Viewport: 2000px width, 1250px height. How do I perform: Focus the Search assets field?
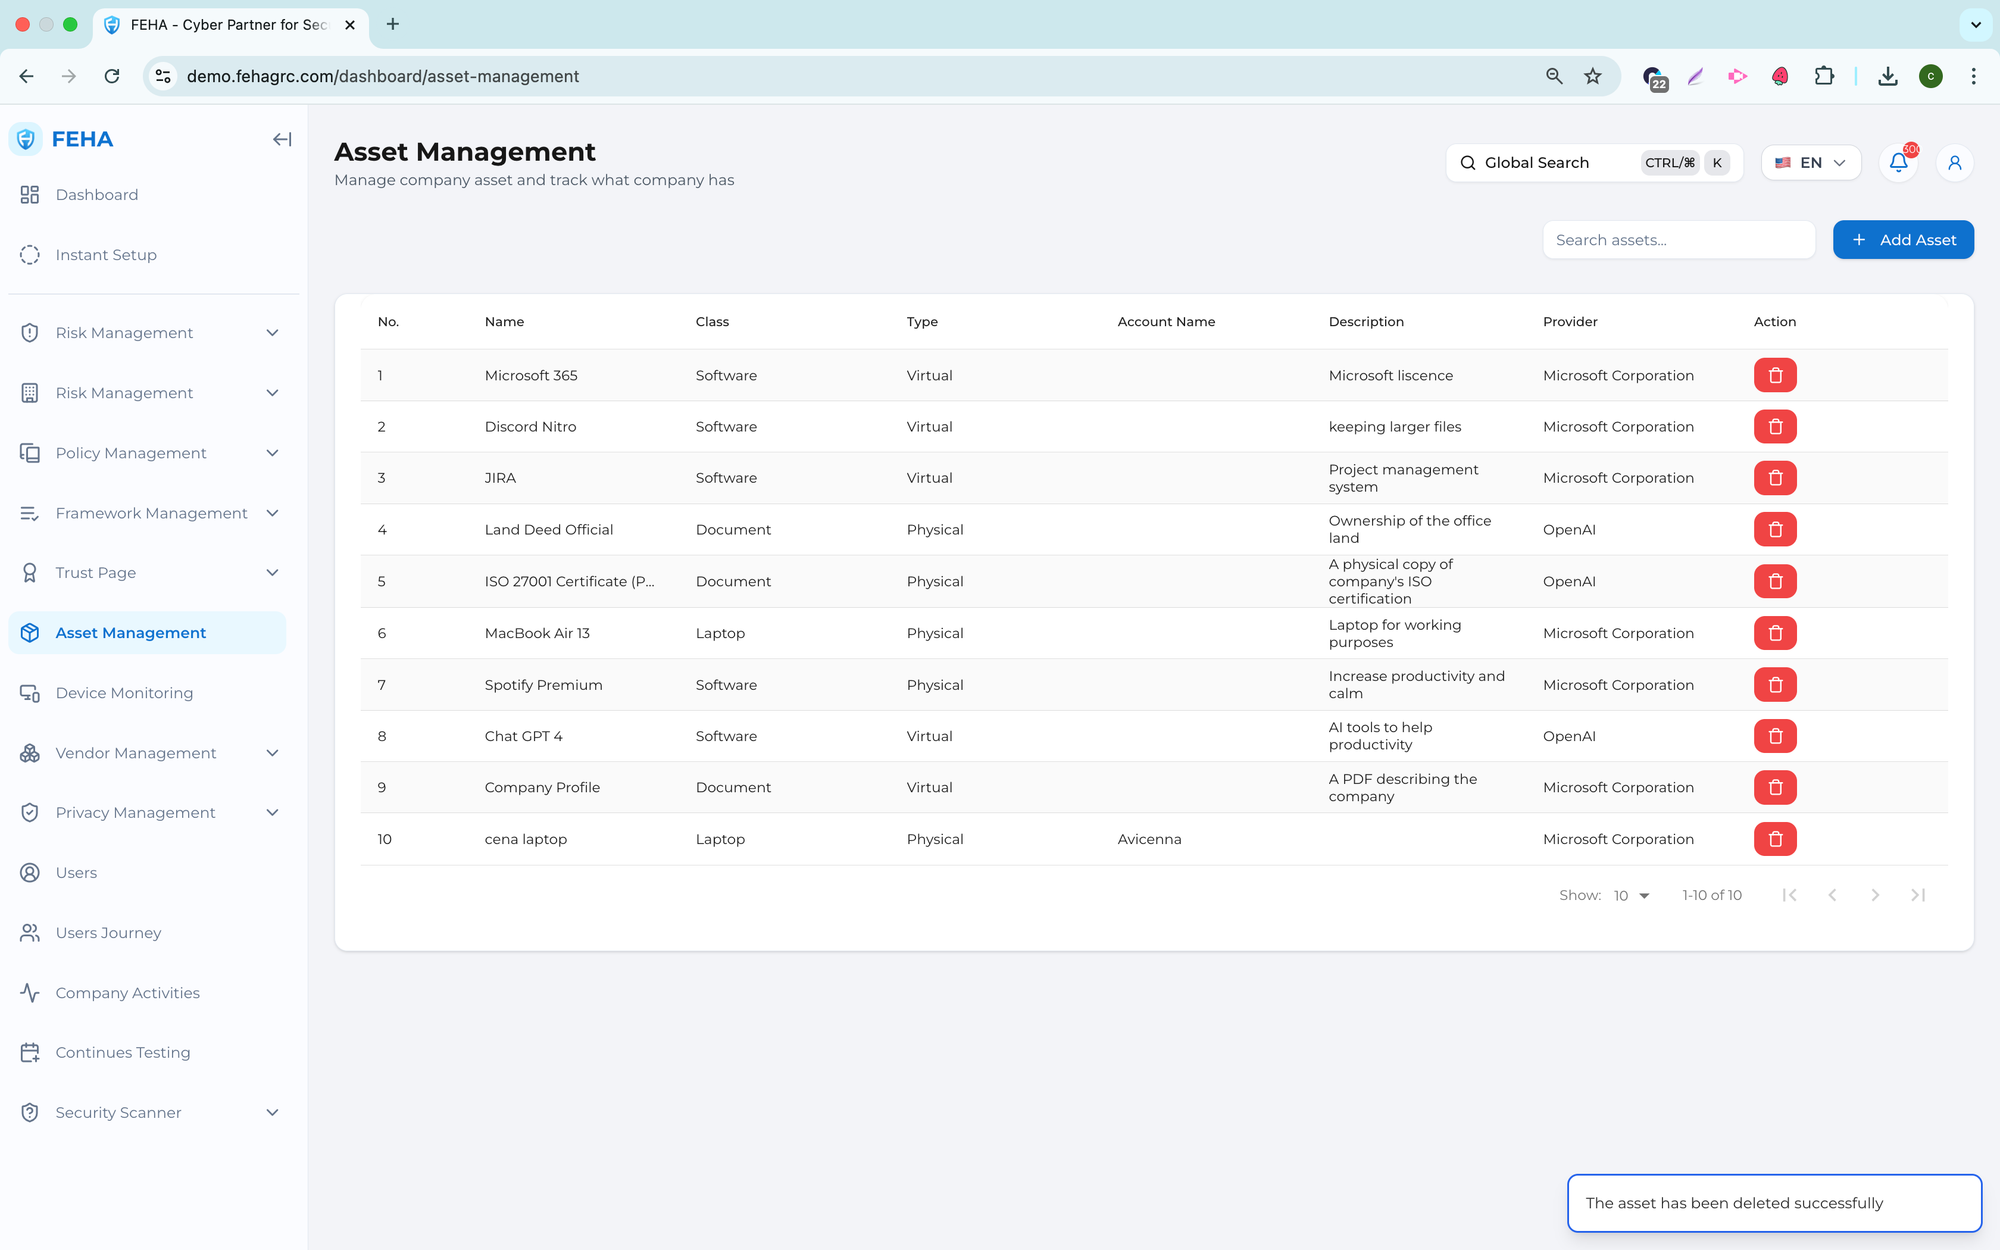(x=1678, y=240)
